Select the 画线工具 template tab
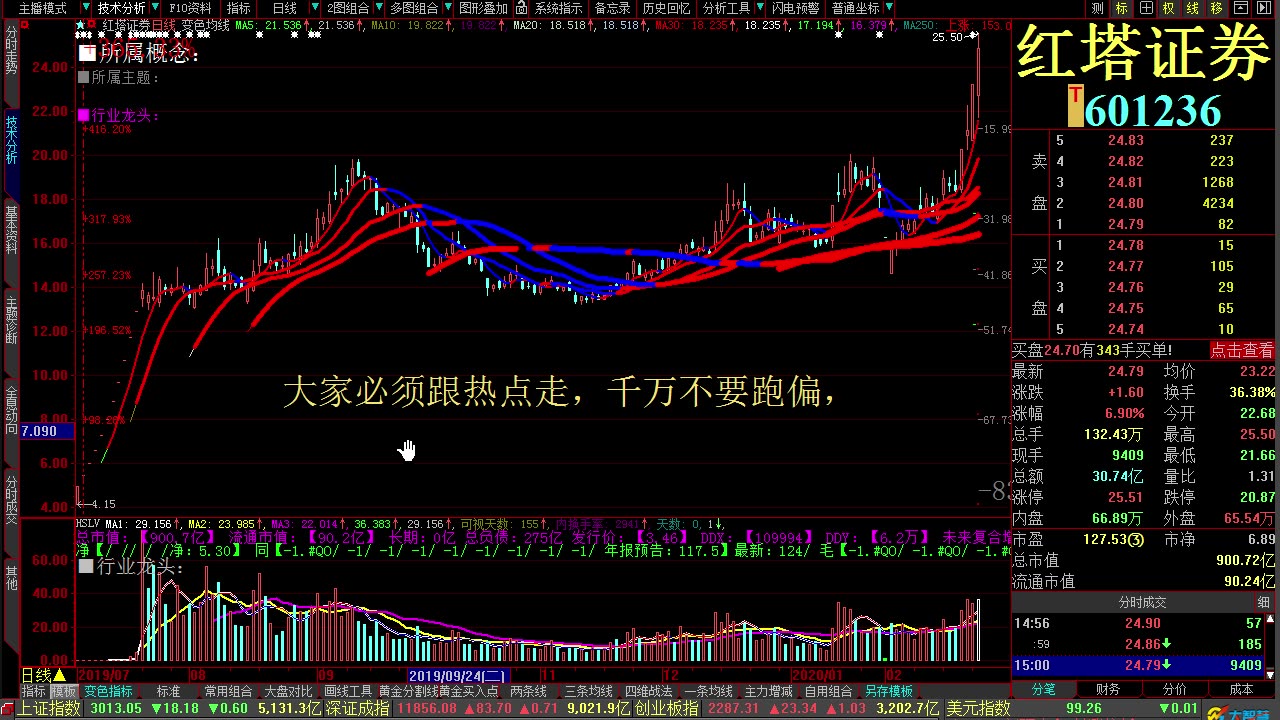1280x720 pixels. point(347,691)
